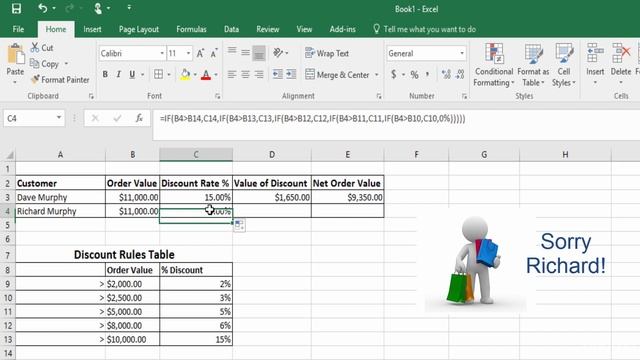This screenshot has height=360, width=640.
Task: Apply yellow fill color
Action: pos(185,74)
